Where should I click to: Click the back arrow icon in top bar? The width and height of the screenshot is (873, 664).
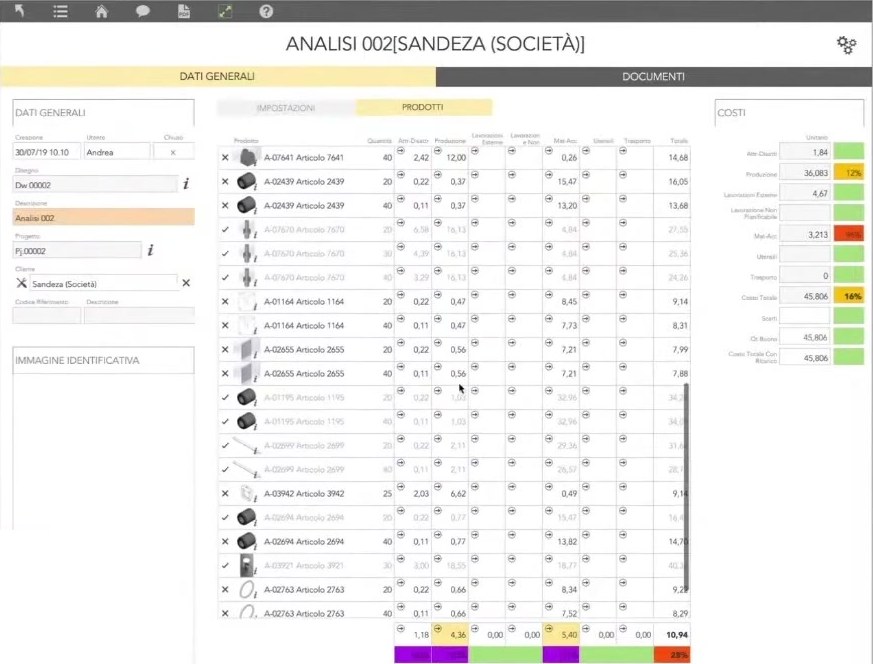pyautogui.click(x=19, y=11)
